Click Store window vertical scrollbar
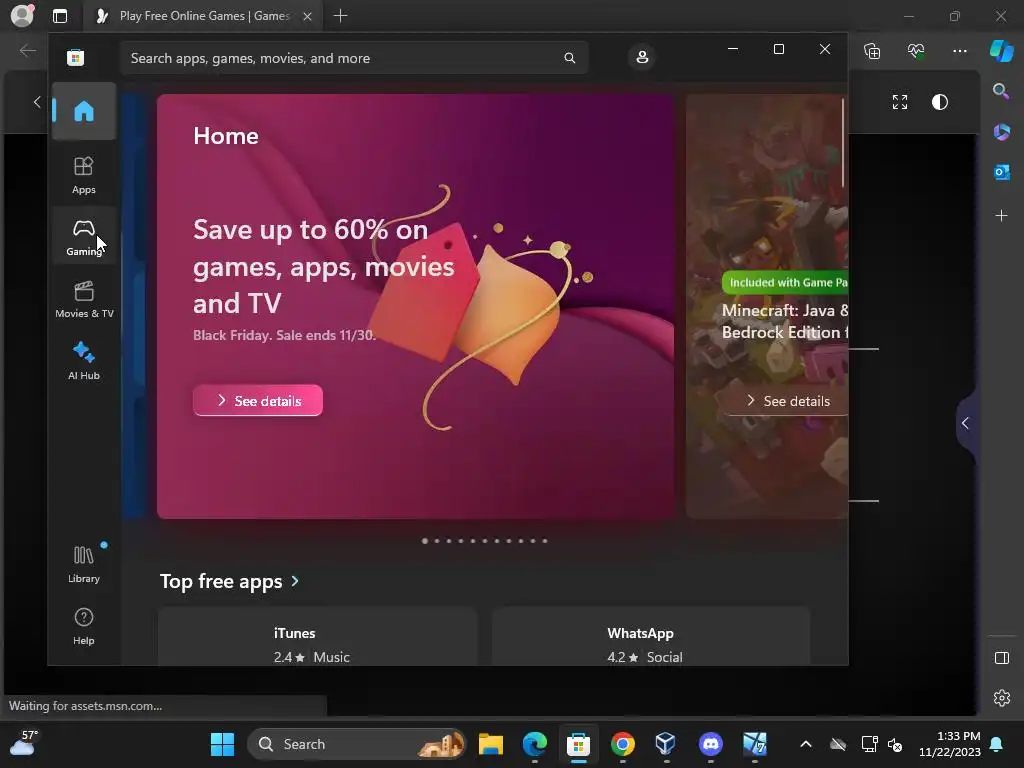 coord(843,142)
